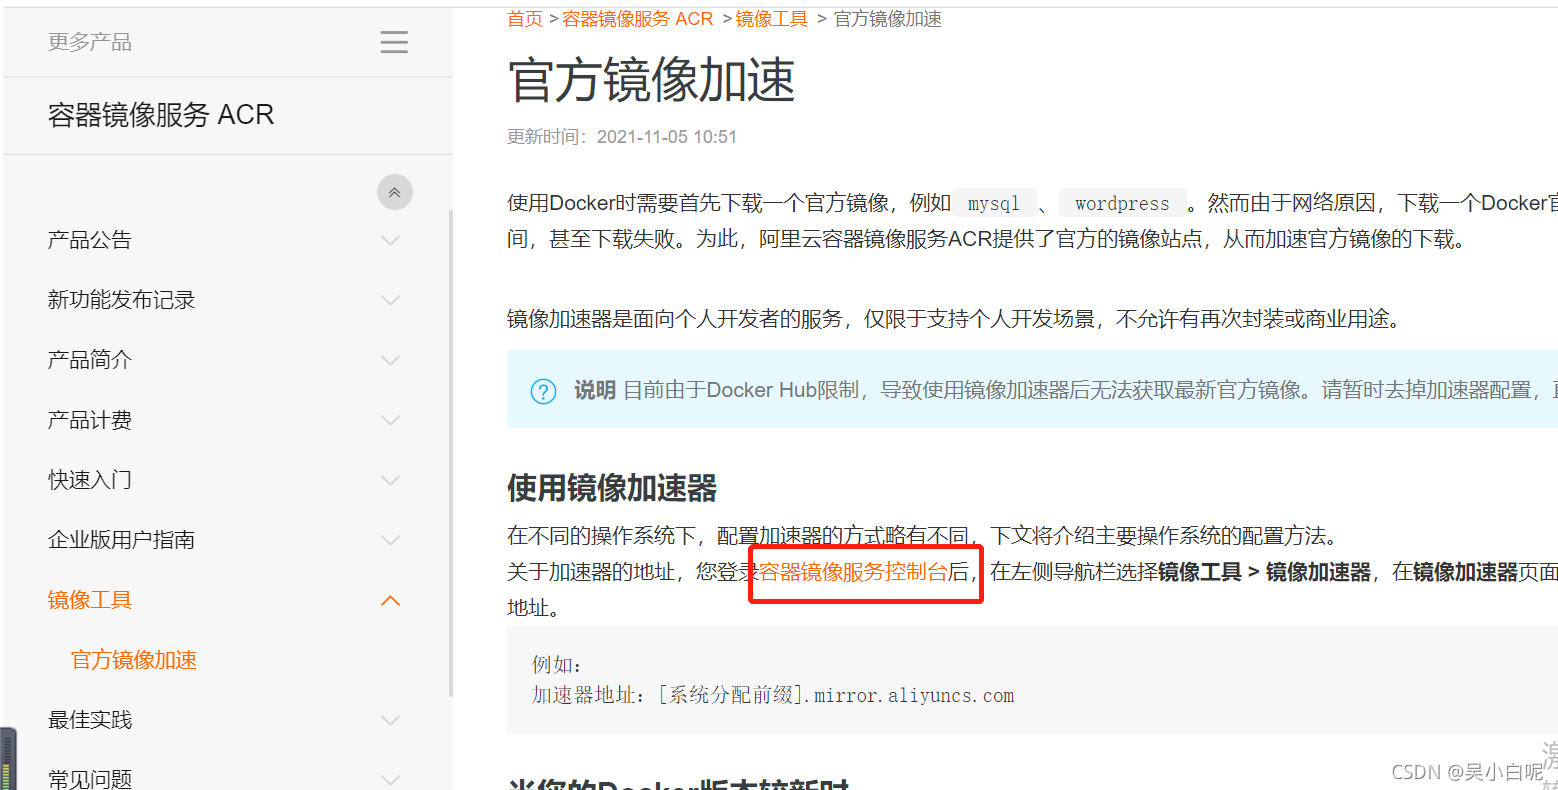Image resolution: width=1558 pixels, height=790 pixels.
Task: Click the 使用镜像加速器 section heading
Action: click(x=612, y=489)
